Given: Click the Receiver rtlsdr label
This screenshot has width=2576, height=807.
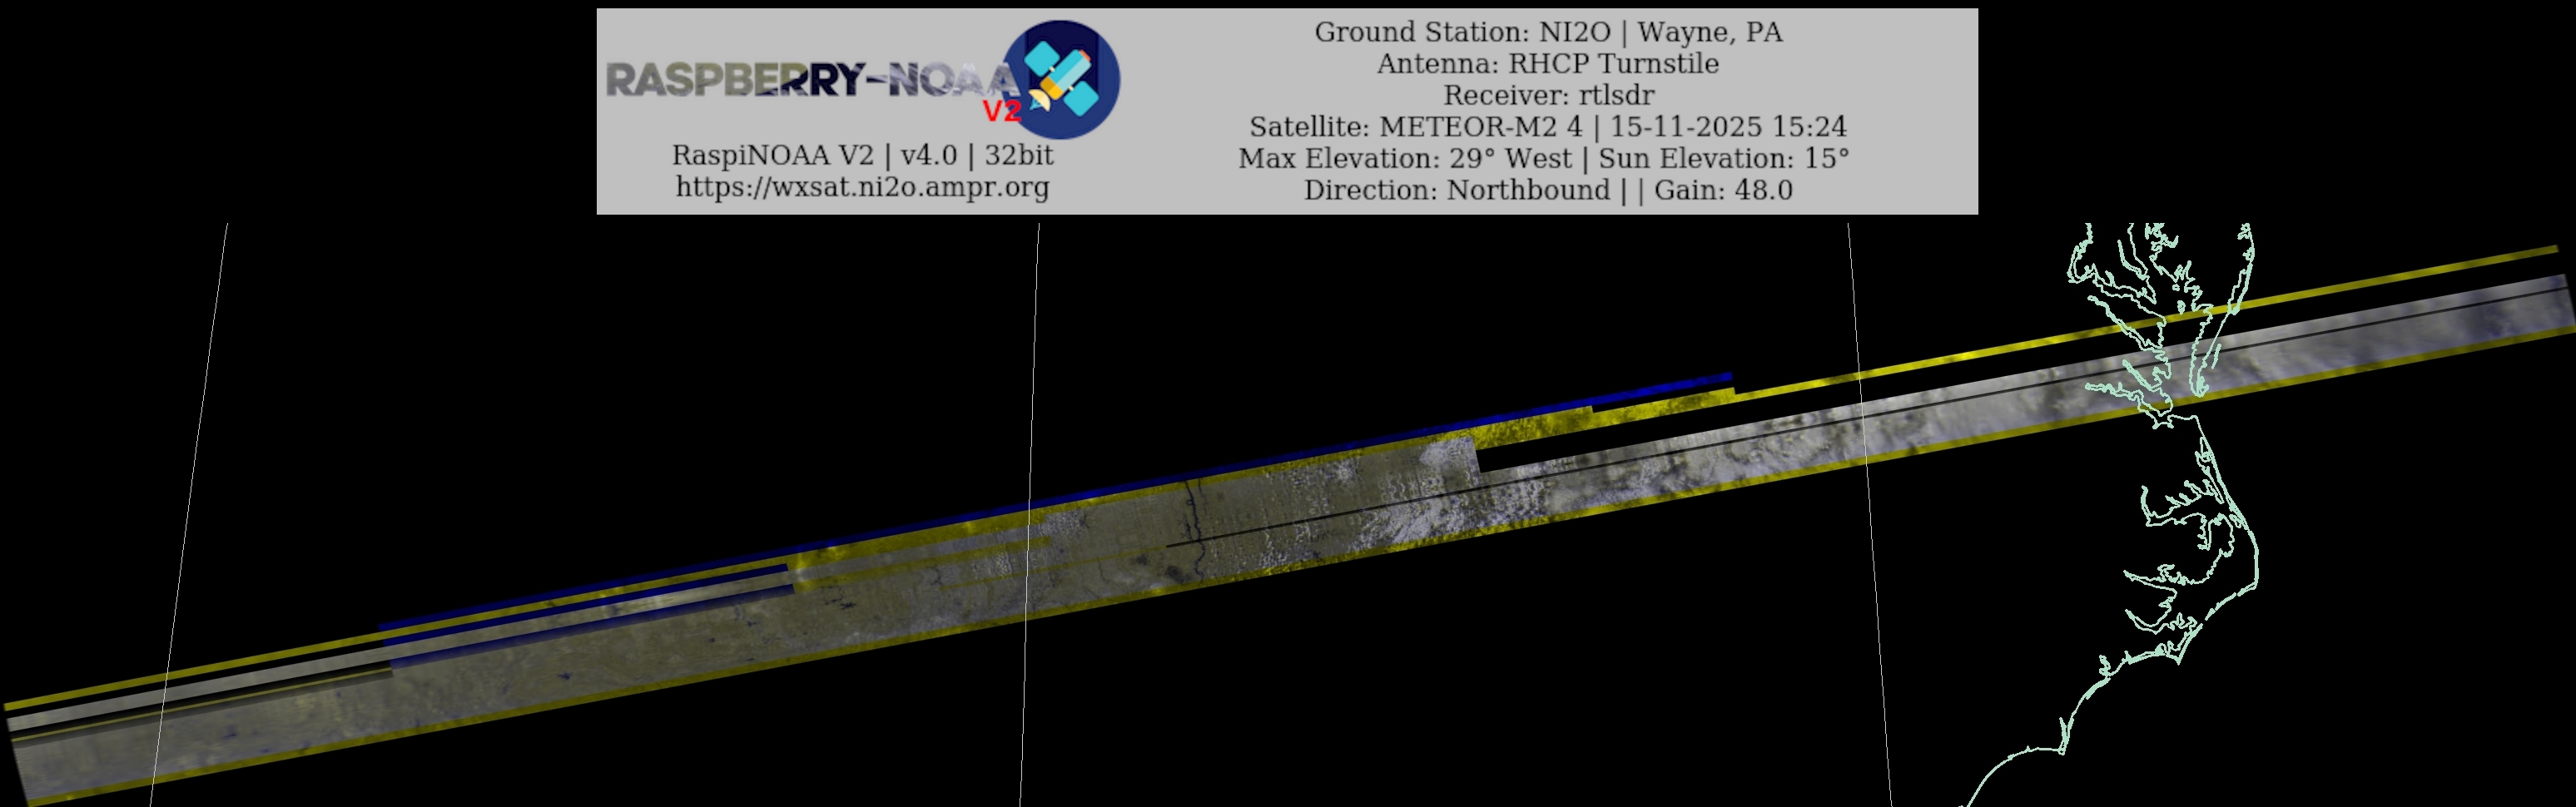Looking at the screenshot, I should click(x=1547, y=95).
